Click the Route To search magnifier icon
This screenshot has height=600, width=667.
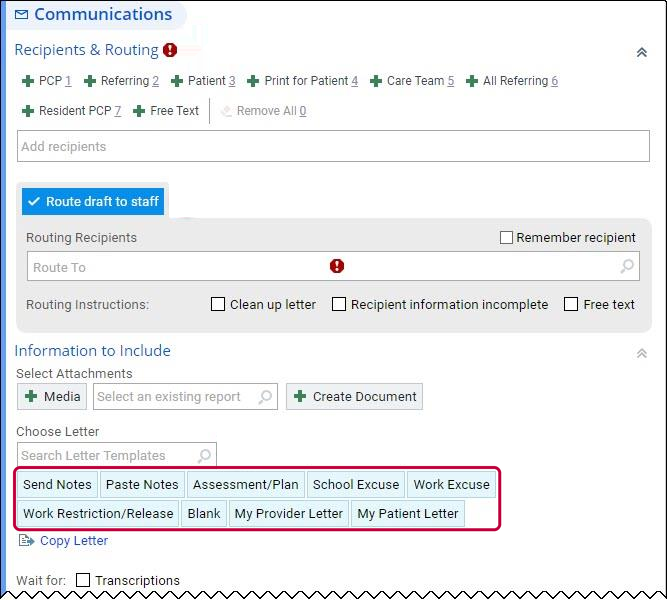coord(627,266)
